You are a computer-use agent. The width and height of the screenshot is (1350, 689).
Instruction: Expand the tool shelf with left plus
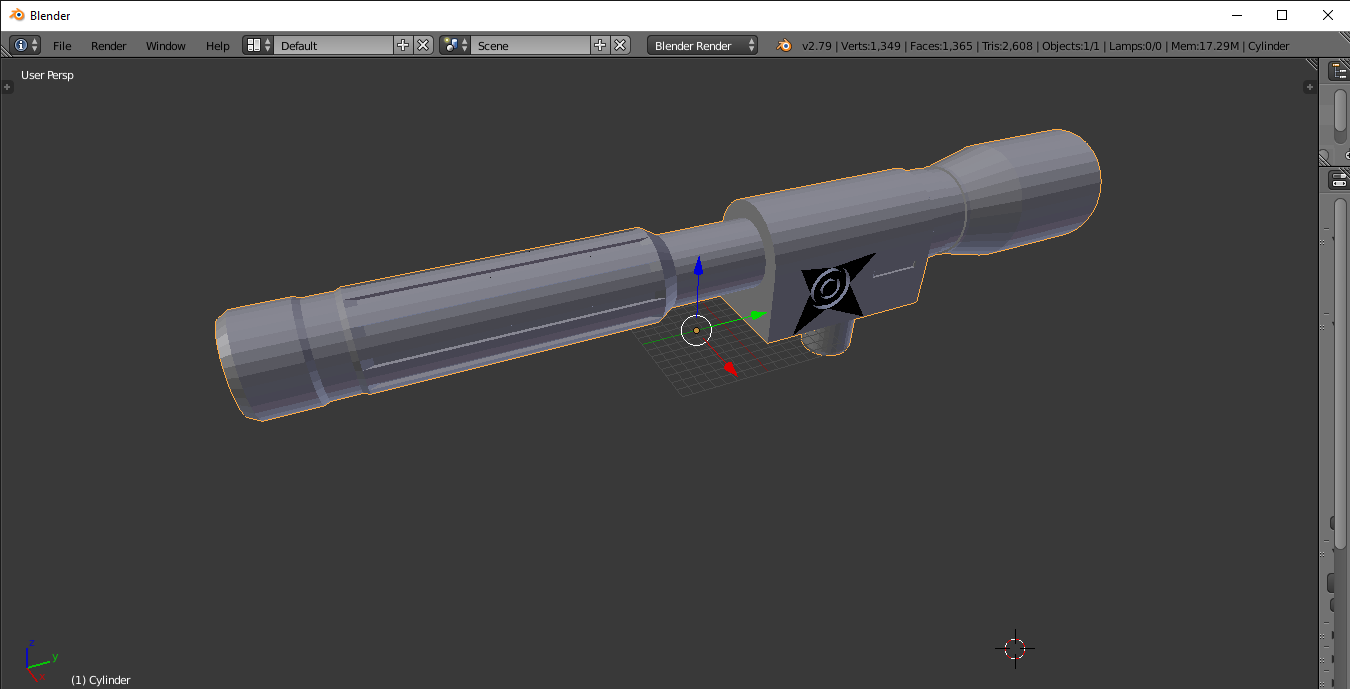(x=7, y=87)
